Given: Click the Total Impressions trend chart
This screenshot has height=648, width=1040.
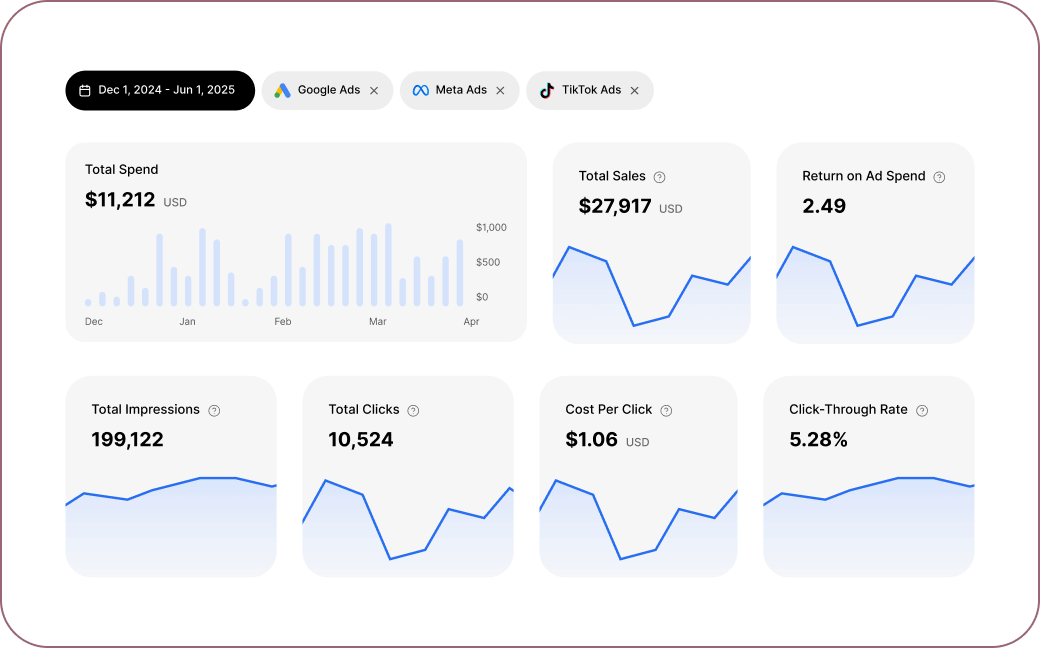Looking at the screenshot, I should point(170,520).
